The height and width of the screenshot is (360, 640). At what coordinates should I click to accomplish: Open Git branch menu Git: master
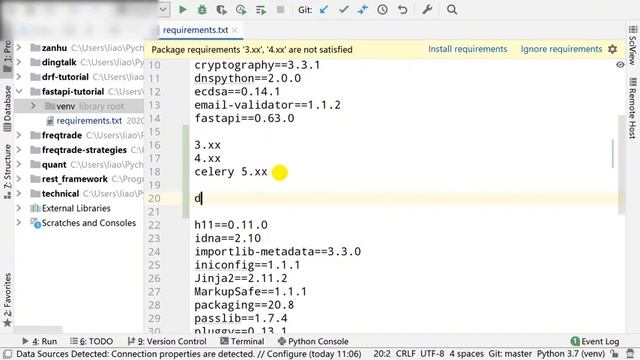(510, 354)
